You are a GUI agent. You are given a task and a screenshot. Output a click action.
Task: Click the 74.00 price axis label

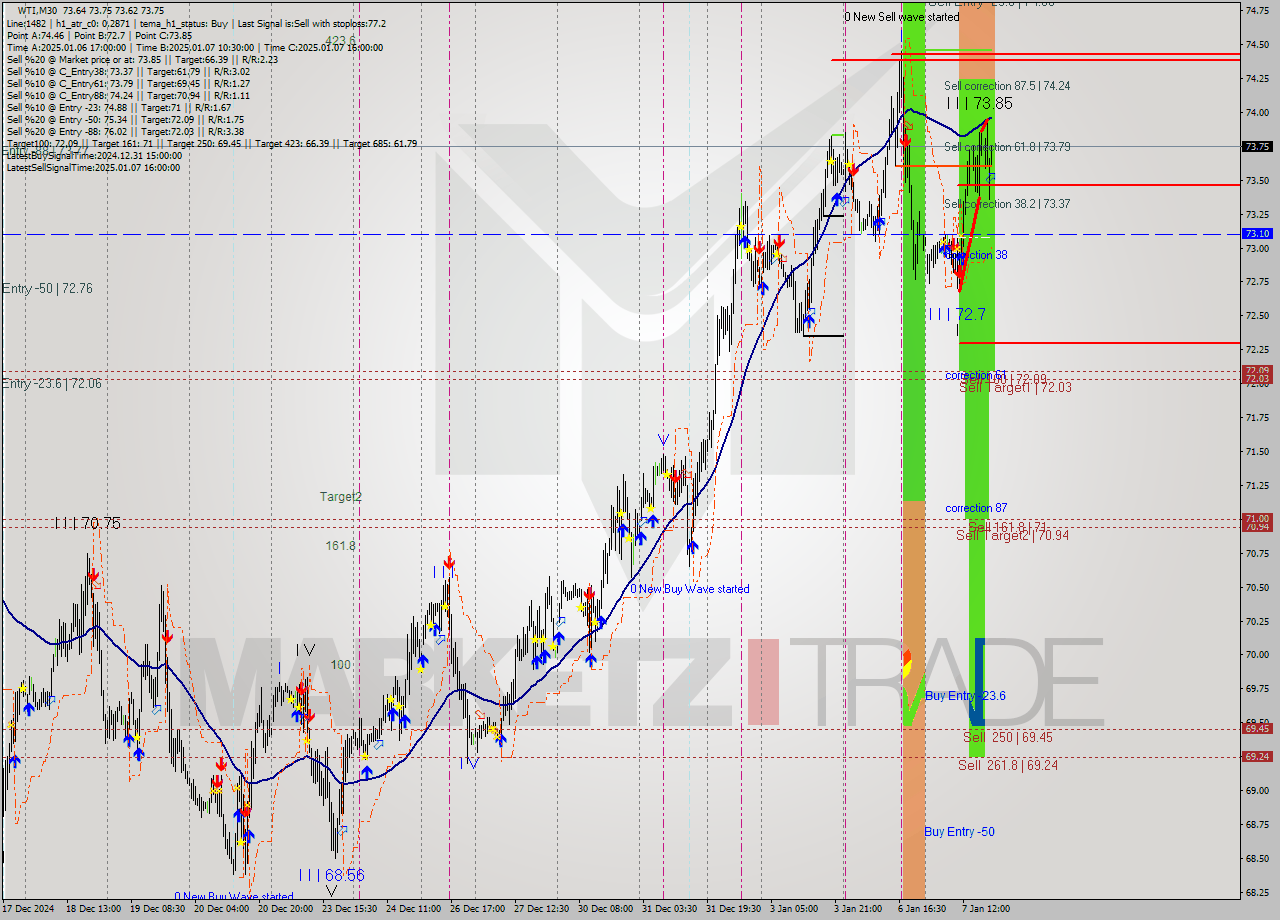tap(1256, 113)
